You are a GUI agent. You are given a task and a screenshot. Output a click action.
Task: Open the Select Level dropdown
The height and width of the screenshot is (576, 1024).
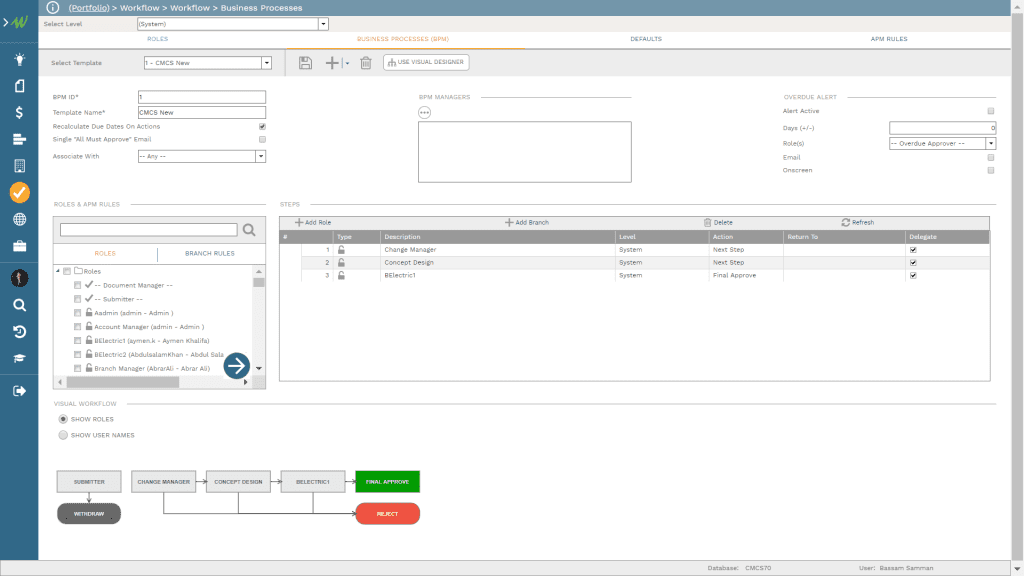click(323, 24)
